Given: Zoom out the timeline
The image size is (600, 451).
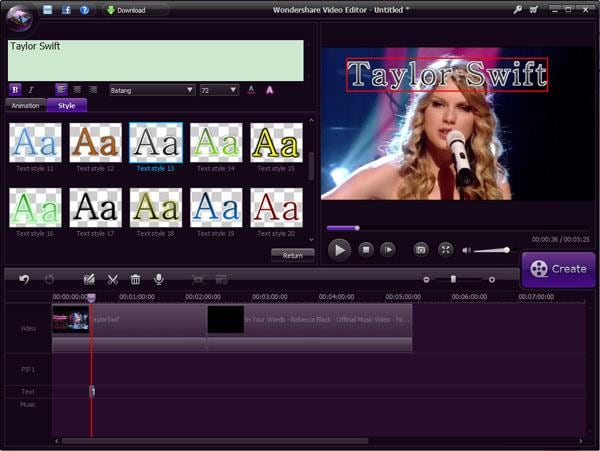Looking at the screenshot, I should click(x=426, y=280).
